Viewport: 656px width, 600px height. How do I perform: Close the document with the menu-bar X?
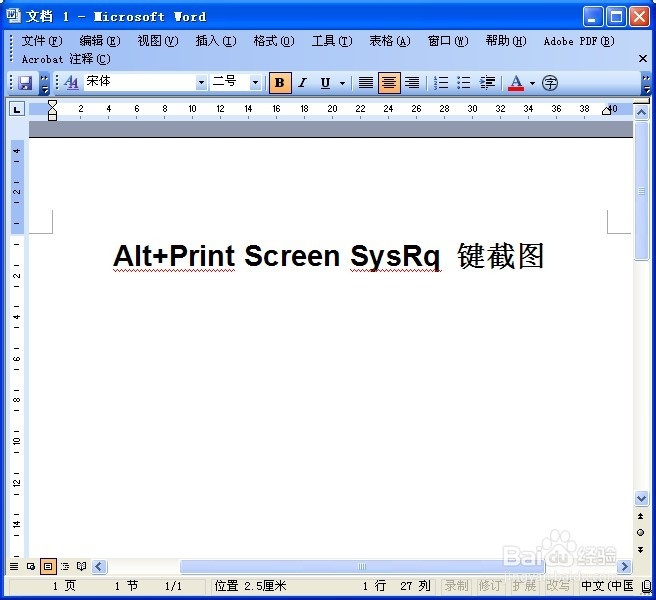(643, 59)
